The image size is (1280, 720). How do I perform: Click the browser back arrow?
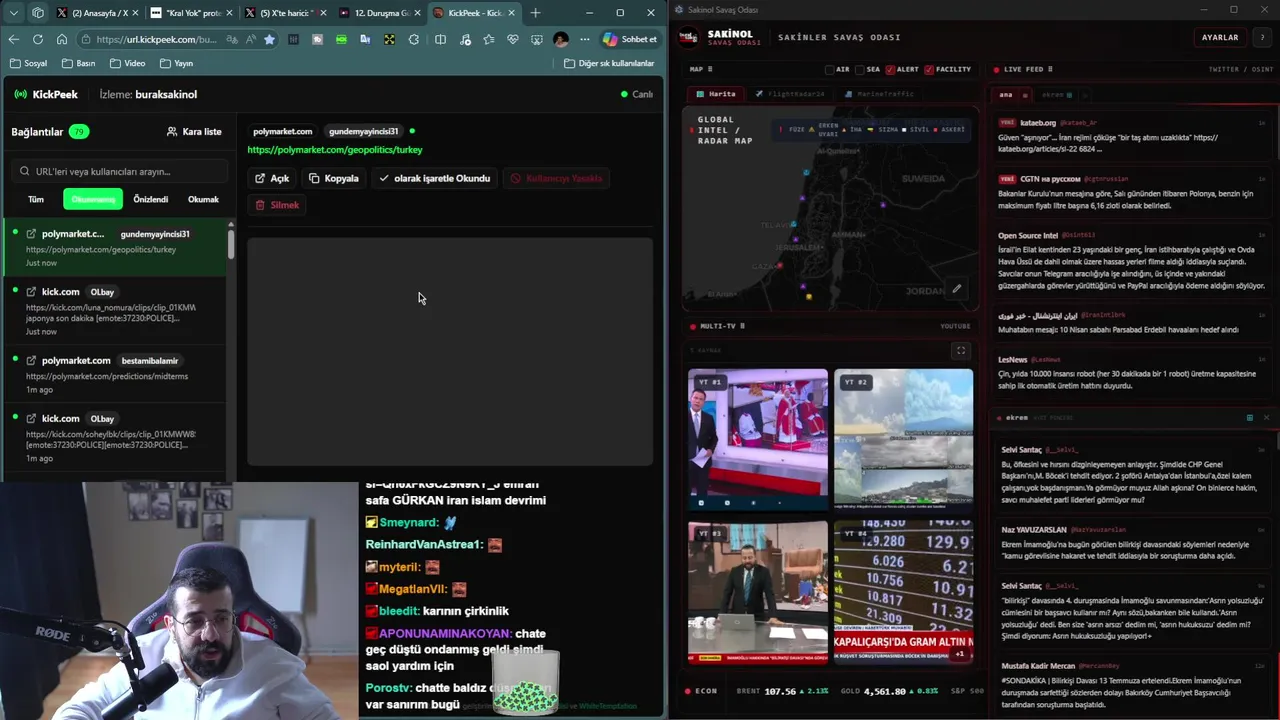click(x=13, y=39)
